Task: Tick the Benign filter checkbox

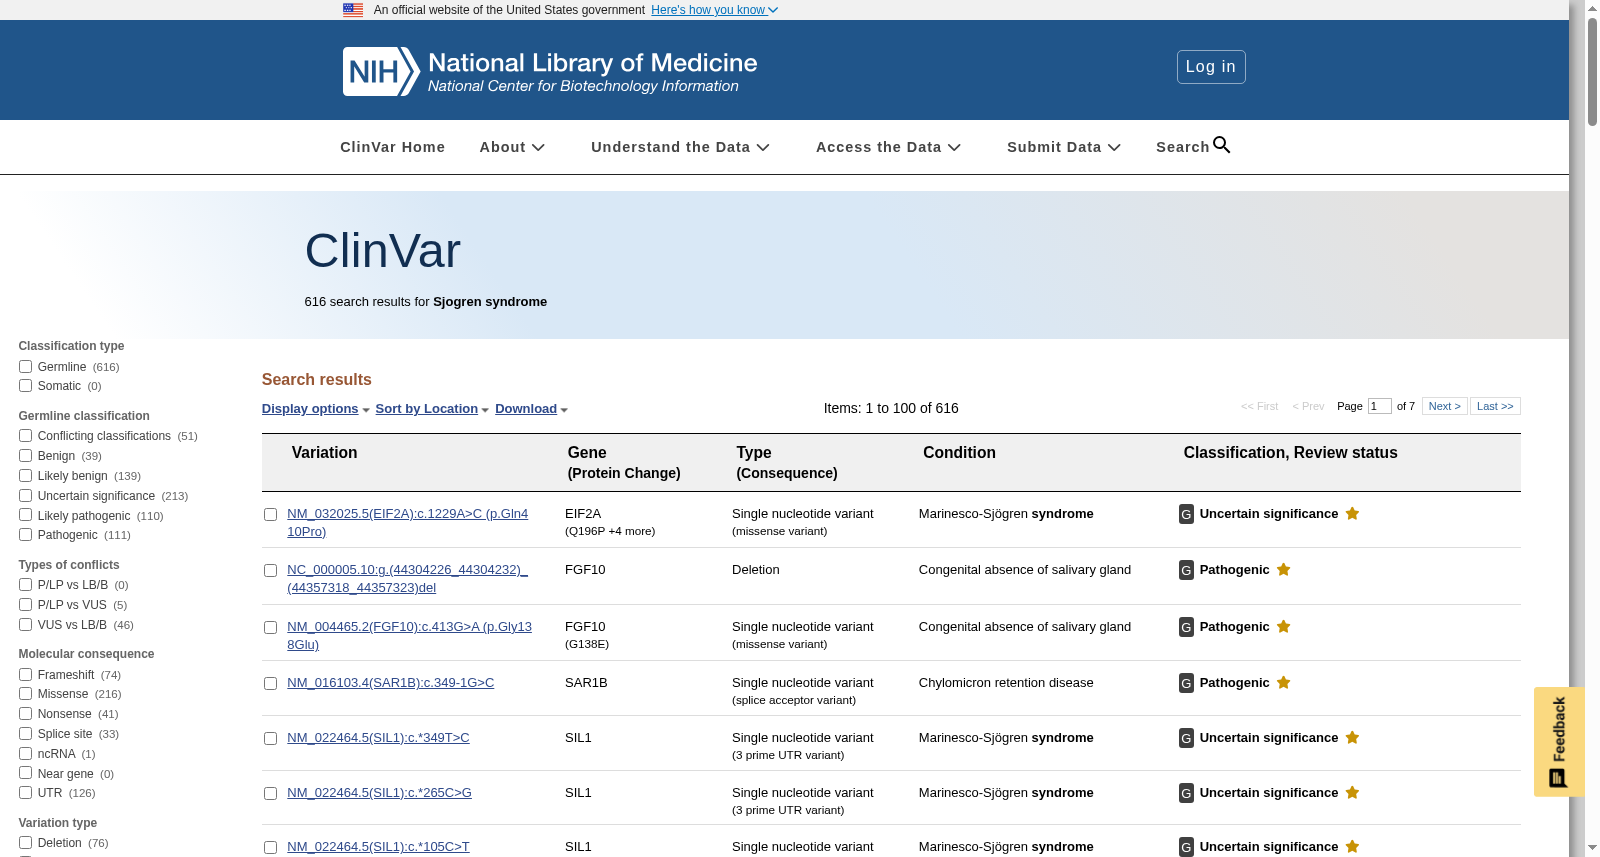Action: coord(25,456)
